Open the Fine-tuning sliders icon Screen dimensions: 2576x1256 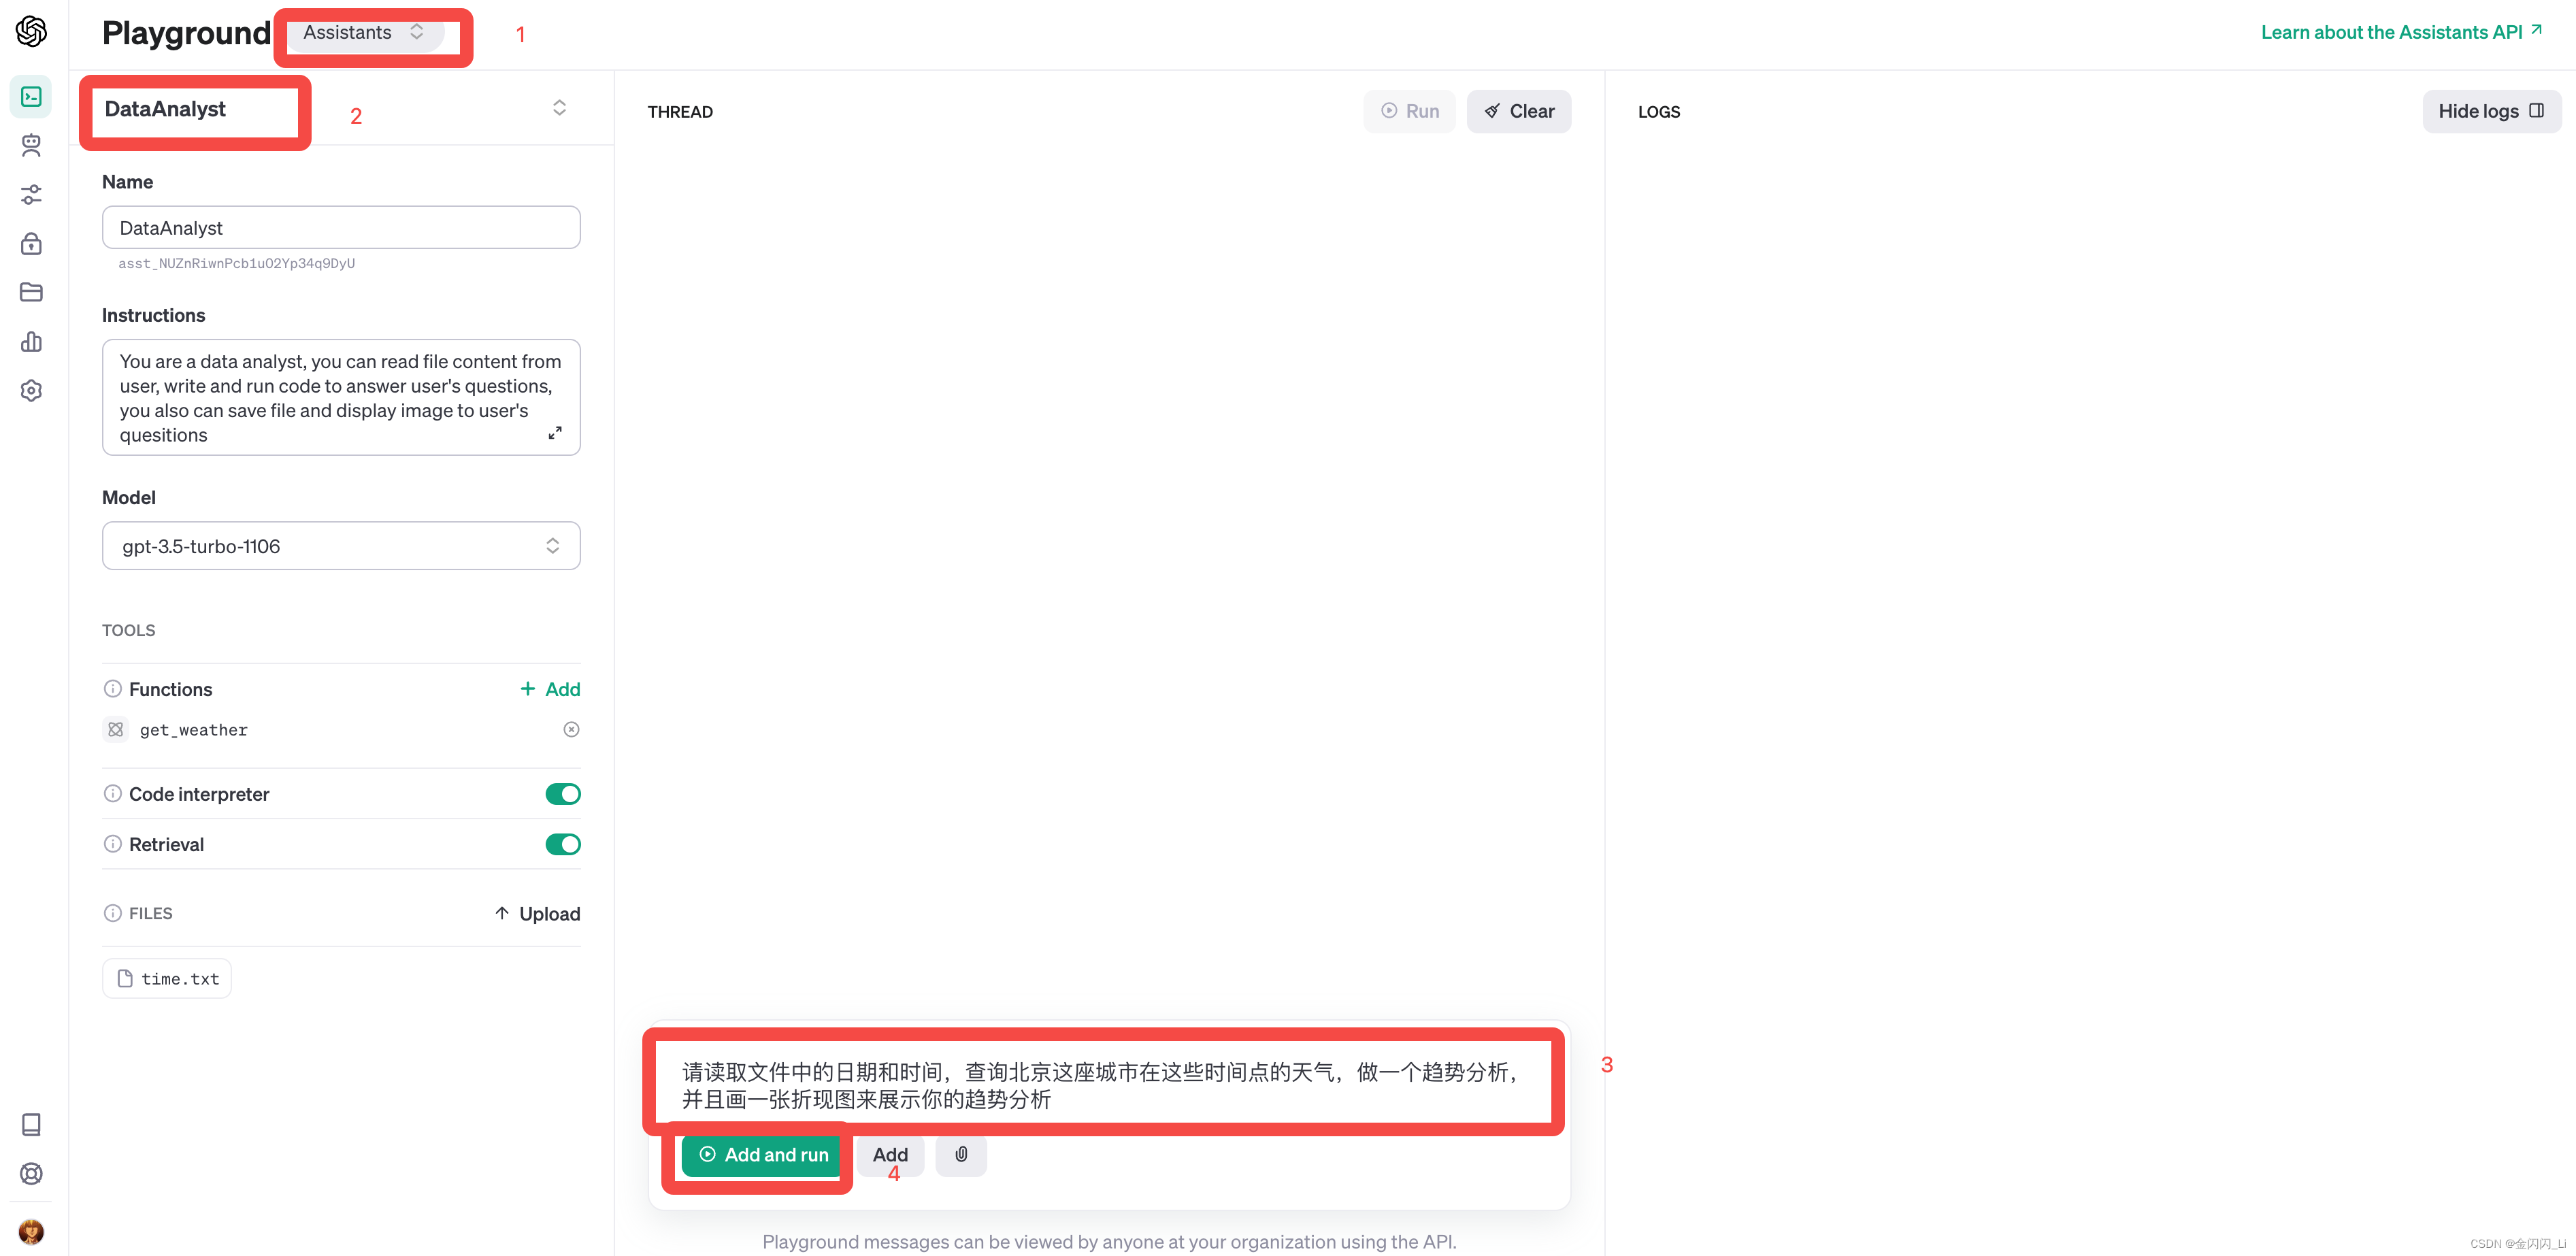click(31, 194)
